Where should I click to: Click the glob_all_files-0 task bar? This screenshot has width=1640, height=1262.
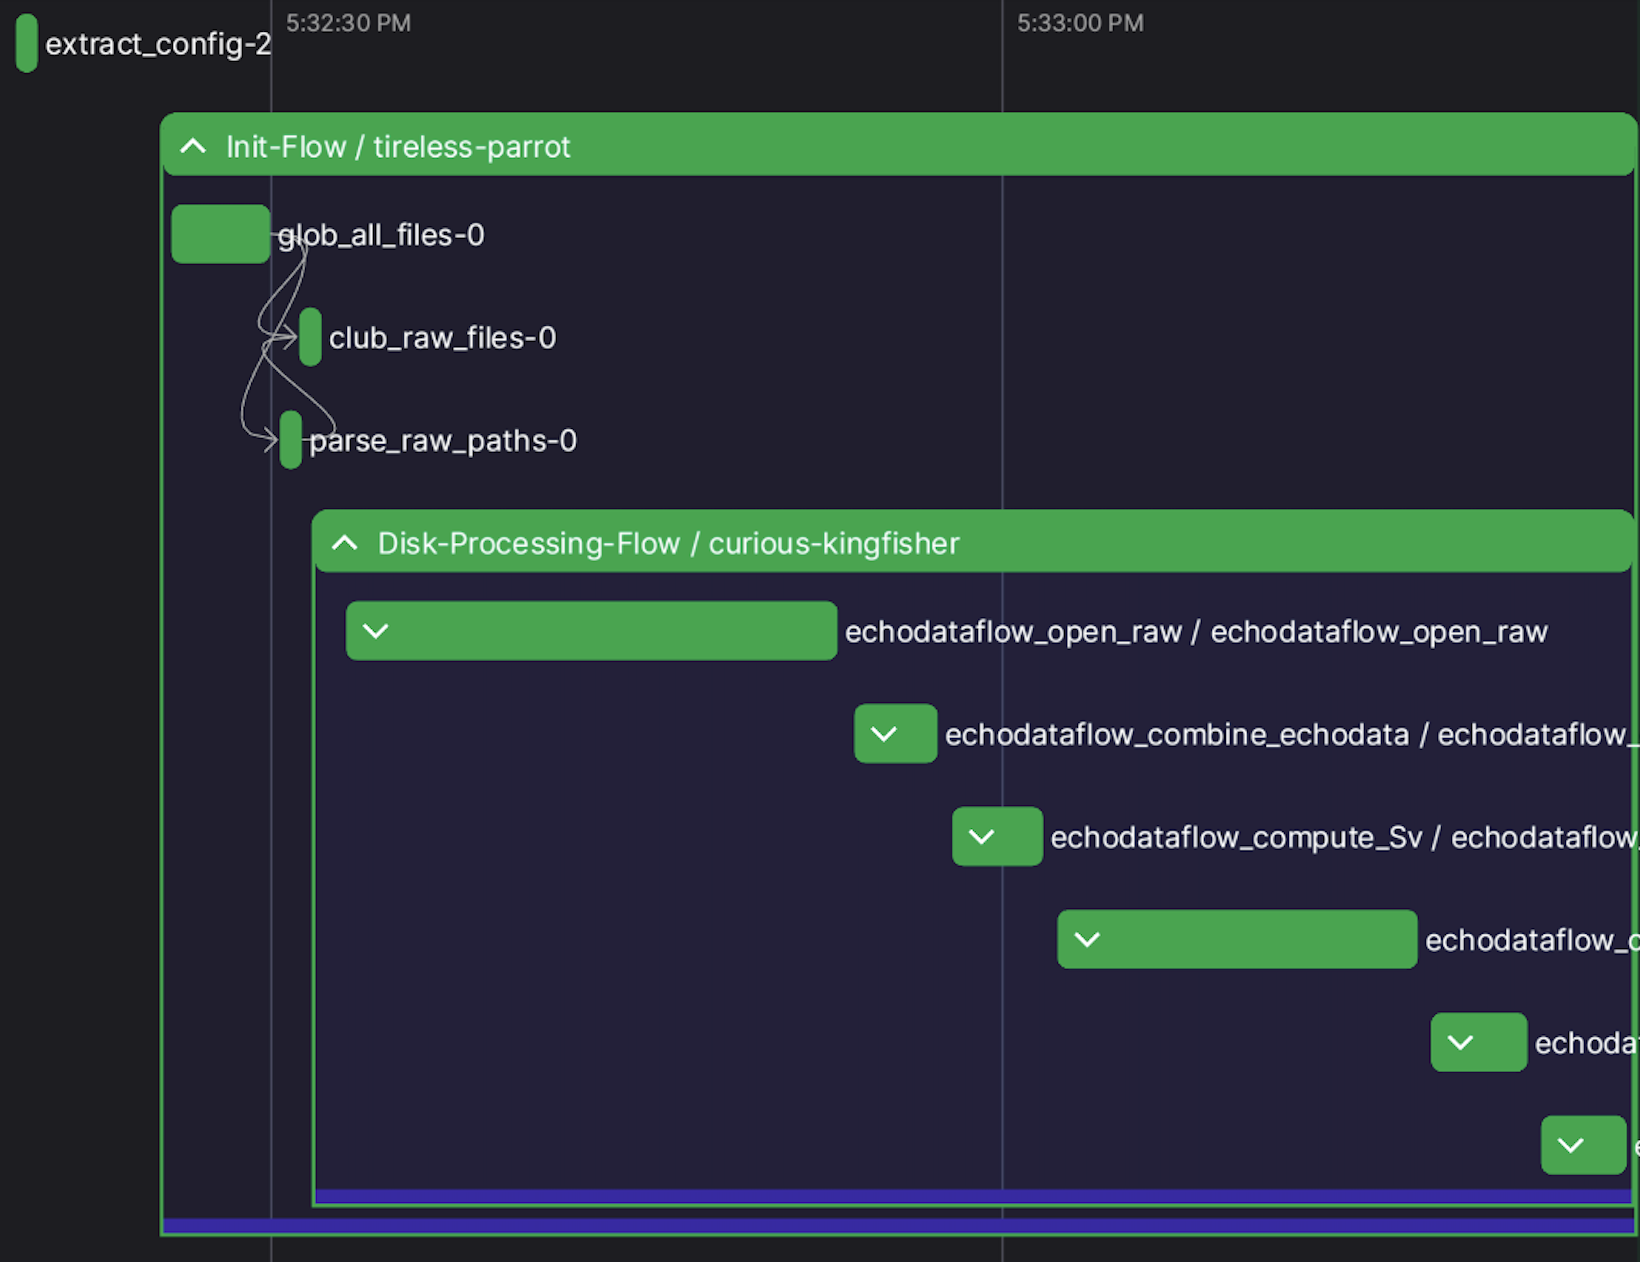(220, 233)
